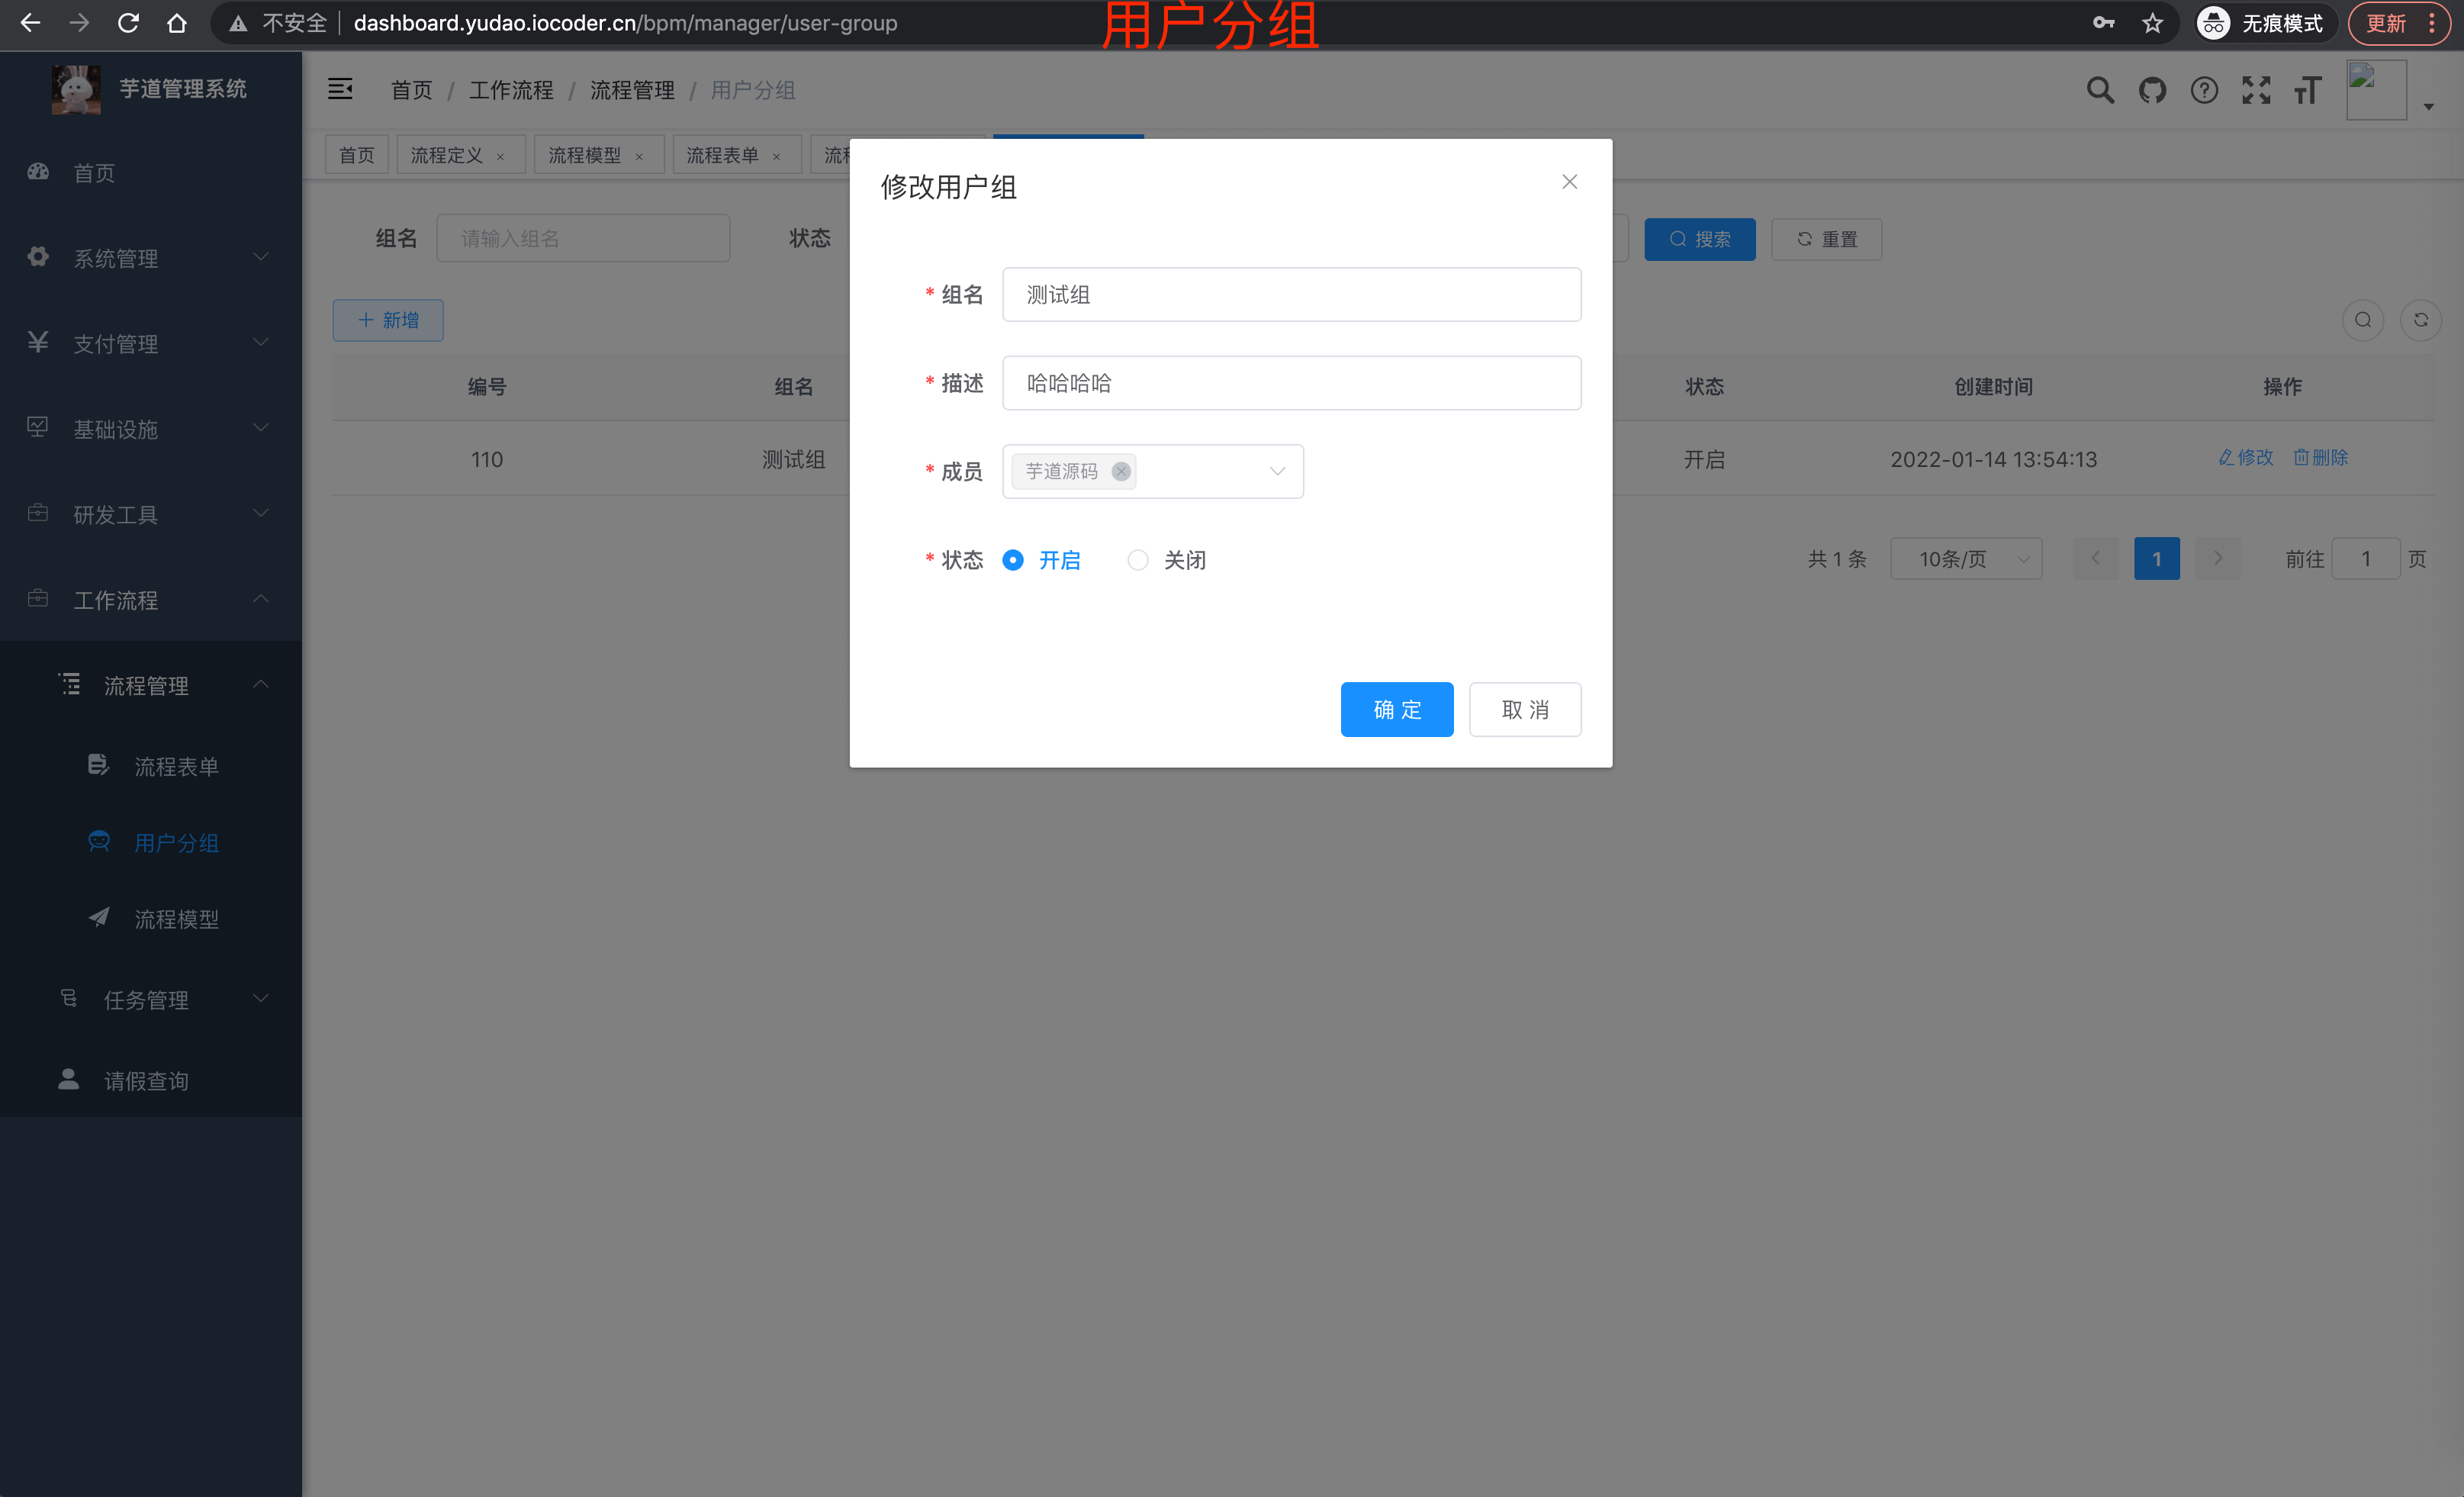Close the 流程表单 tab
Image resolution: width=2464 pixels, height=1497 pixels.
point(776,157)
